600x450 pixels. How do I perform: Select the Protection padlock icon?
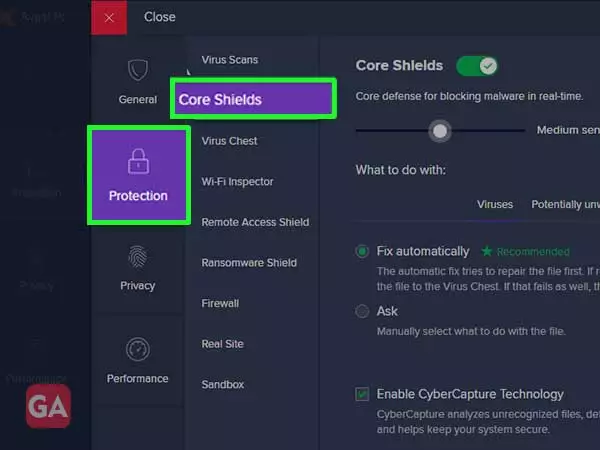coord(138,161)
